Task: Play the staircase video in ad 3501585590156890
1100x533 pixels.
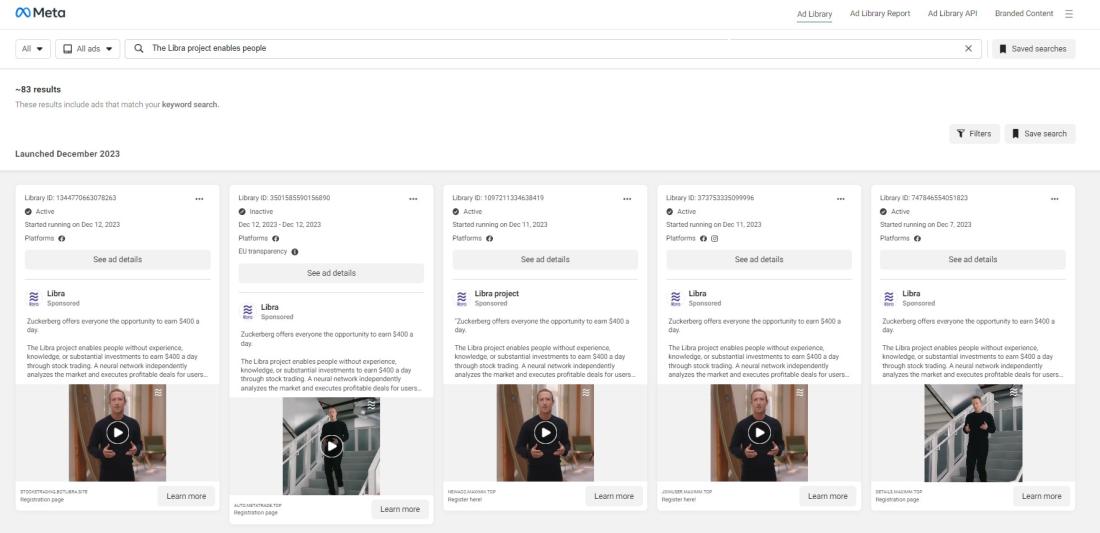Action: pyautogui.click(x=331, y=445)
